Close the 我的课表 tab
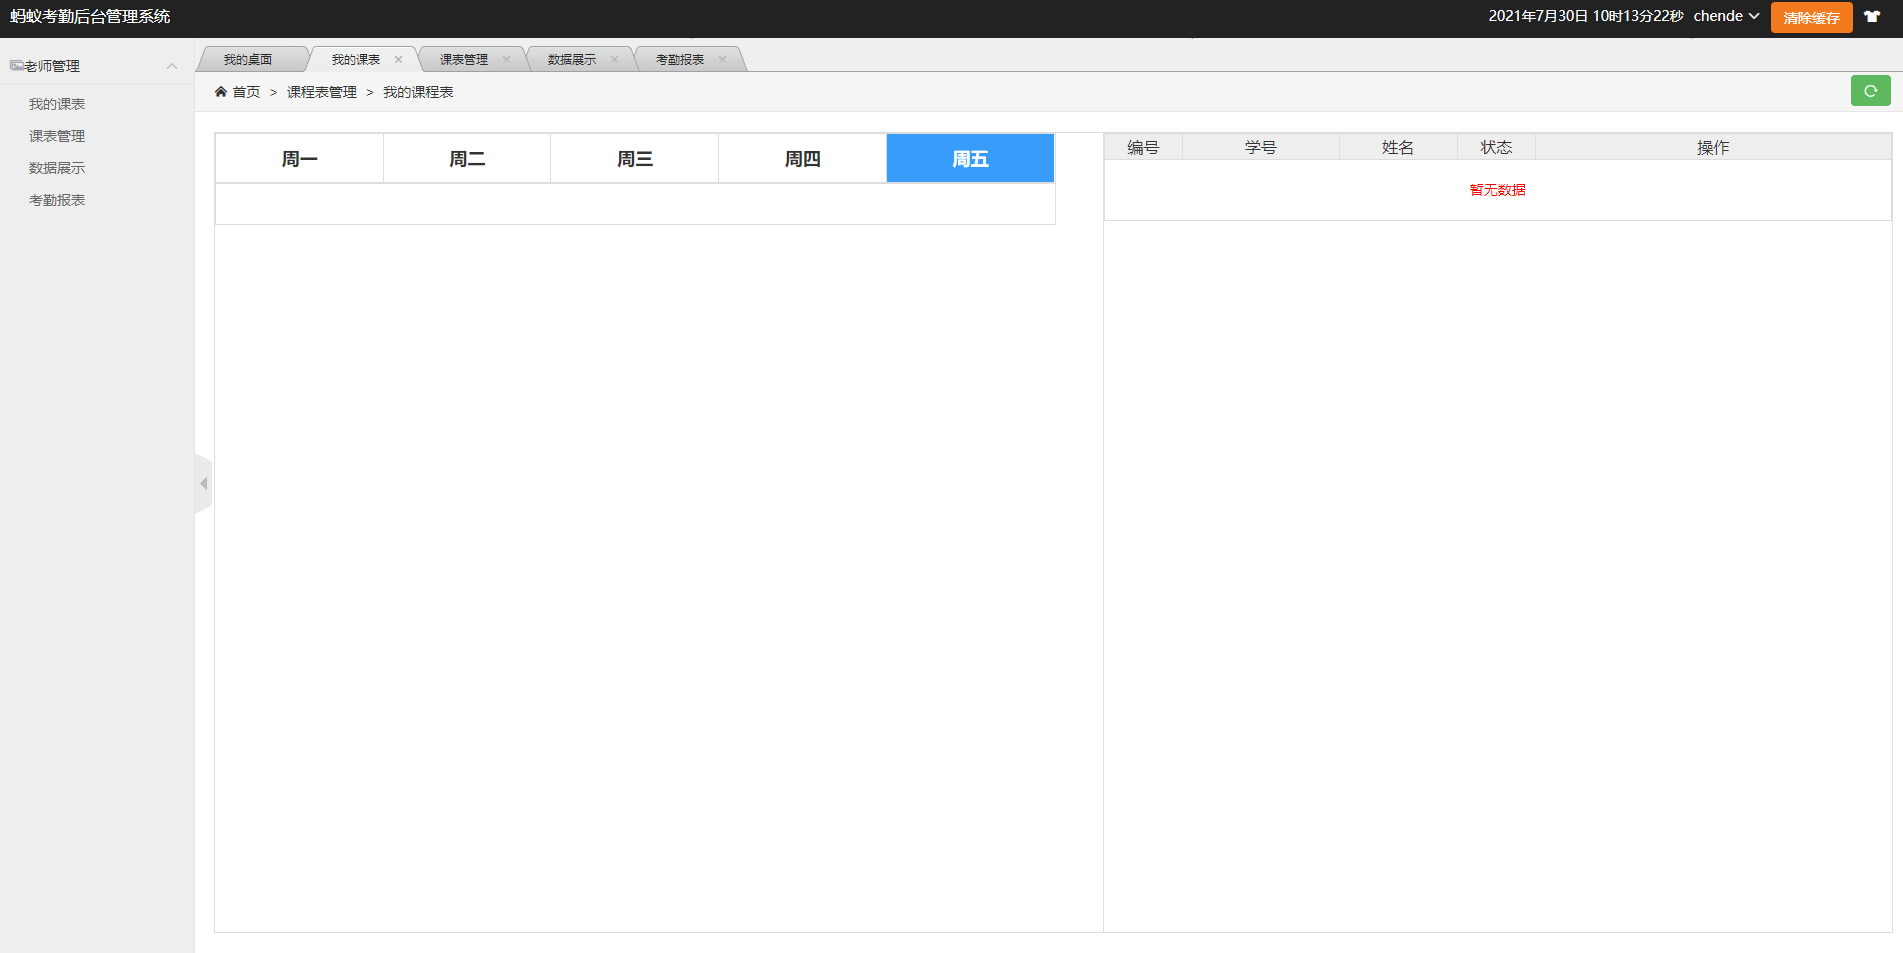Viewport: 1903px width, 953px height. 398,60
